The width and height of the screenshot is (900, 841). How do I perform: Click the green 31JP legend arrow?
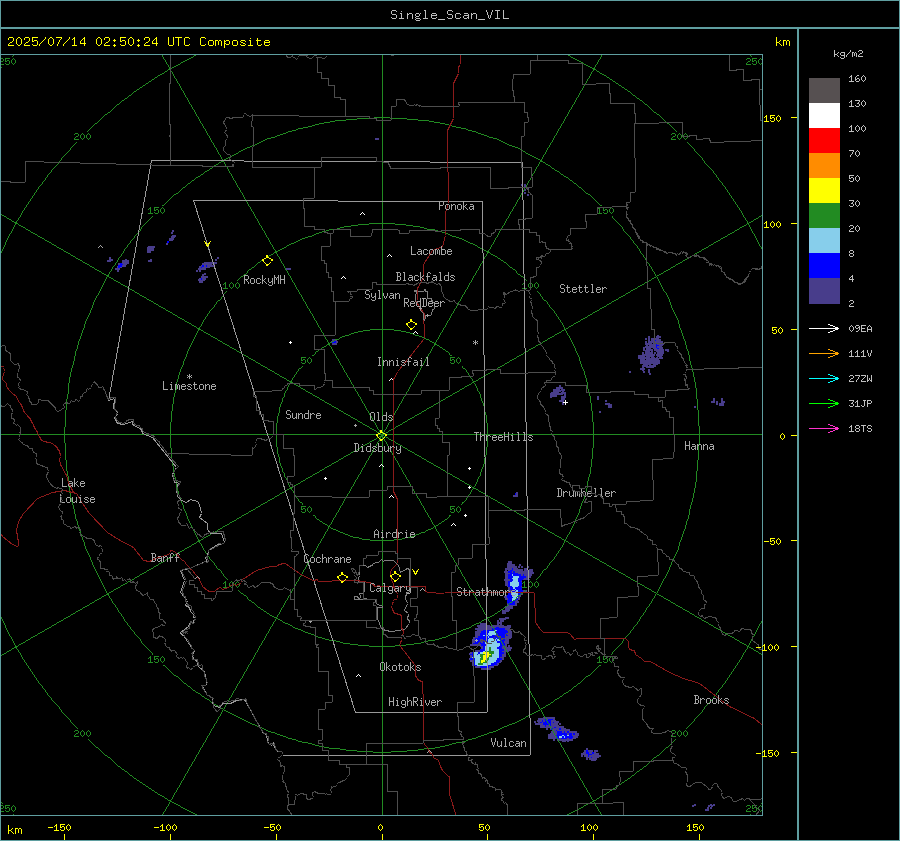pyautogui.click(x=824, y=404)
